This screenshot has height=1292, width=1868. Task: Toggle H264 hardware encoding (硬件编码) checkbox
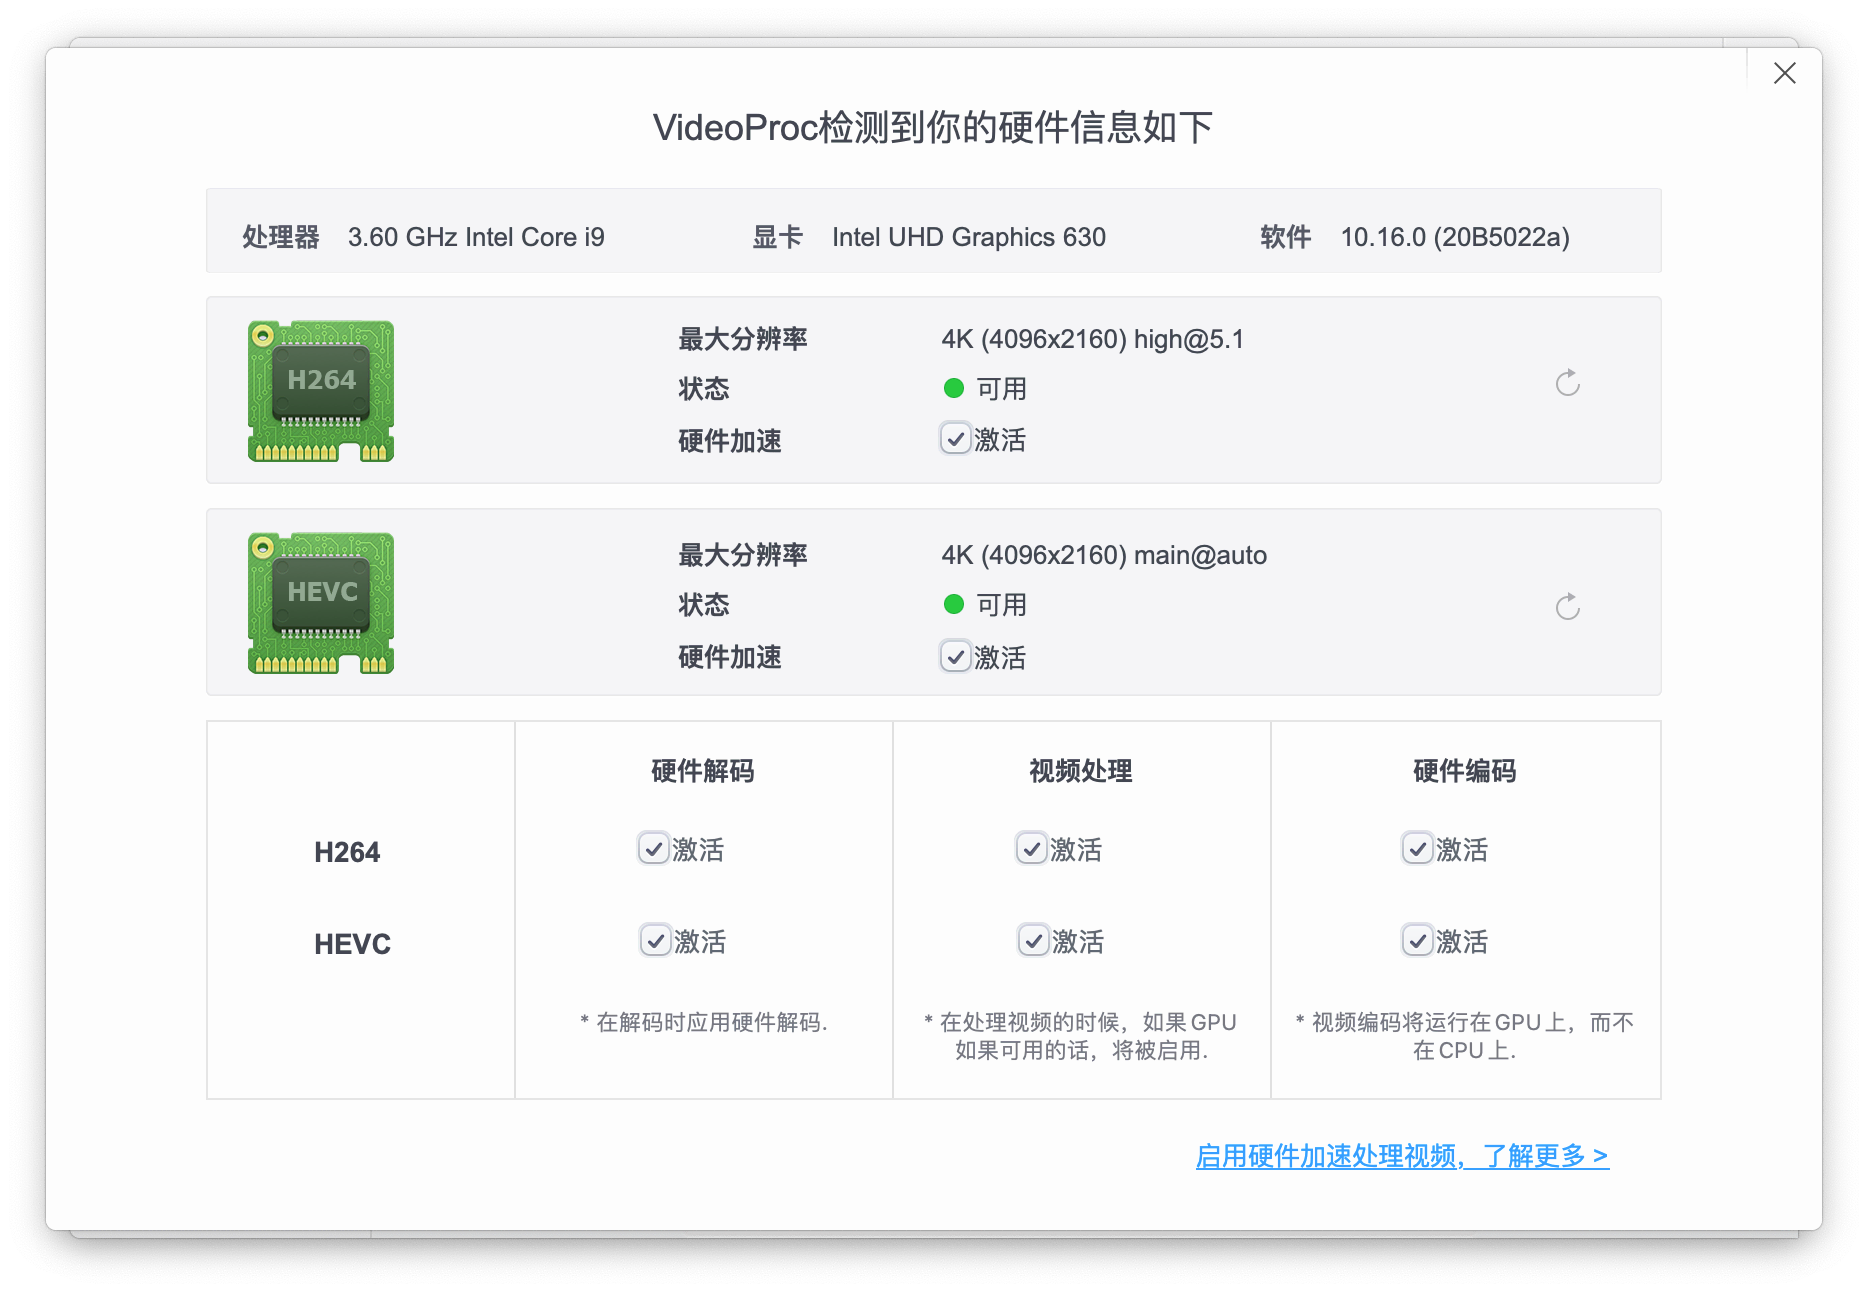(x=1417, y=849)
